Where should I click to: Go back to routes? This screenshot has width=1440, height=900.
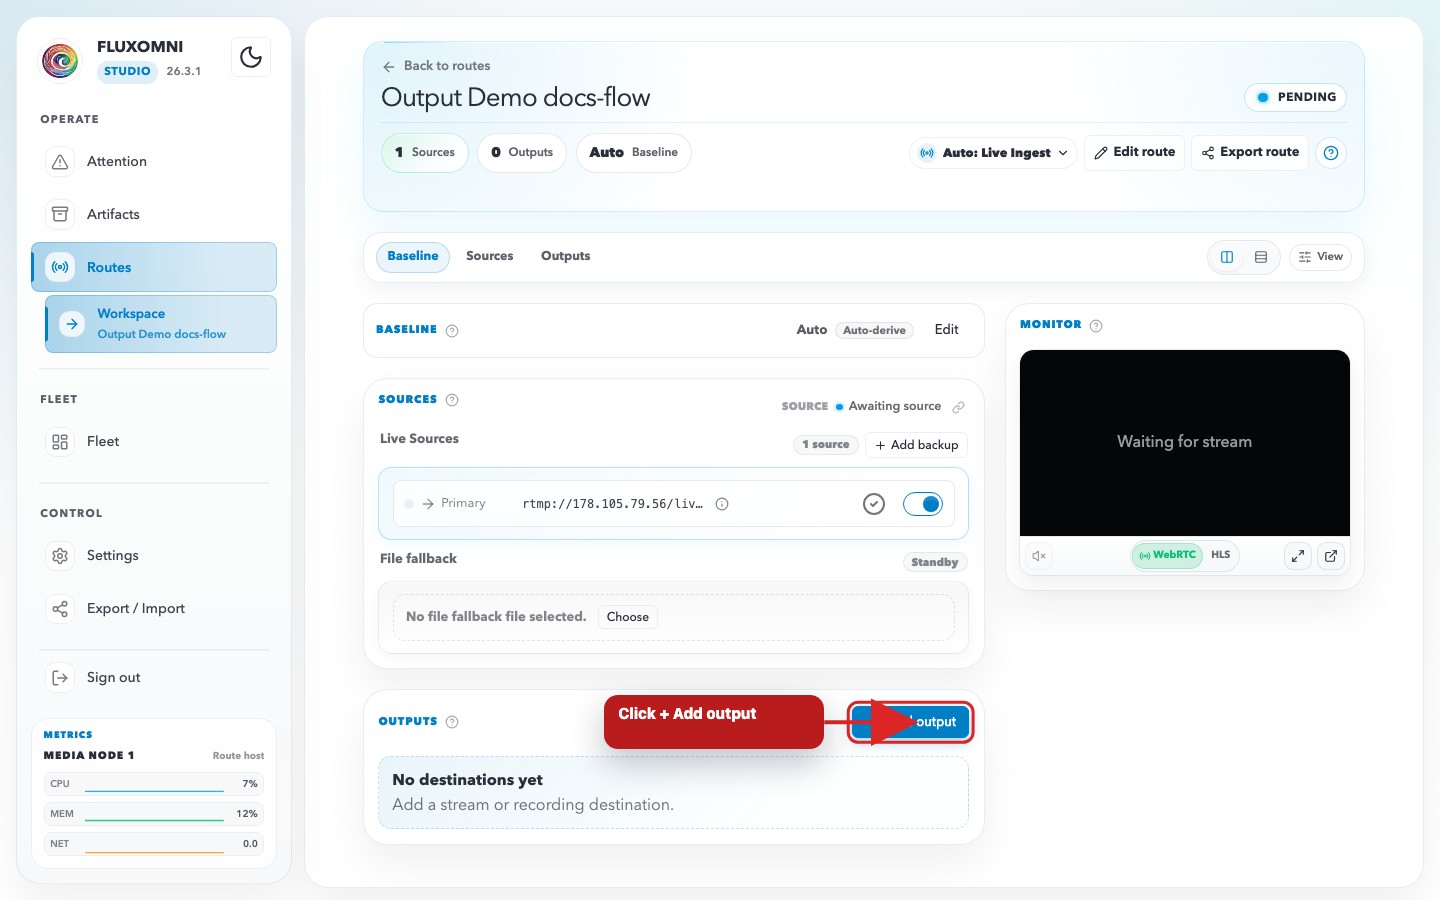pos(437,66)
